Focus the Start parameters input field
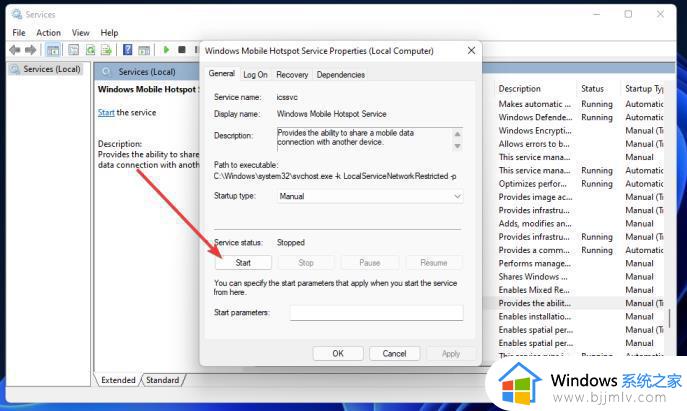 (x=376, y=312)
